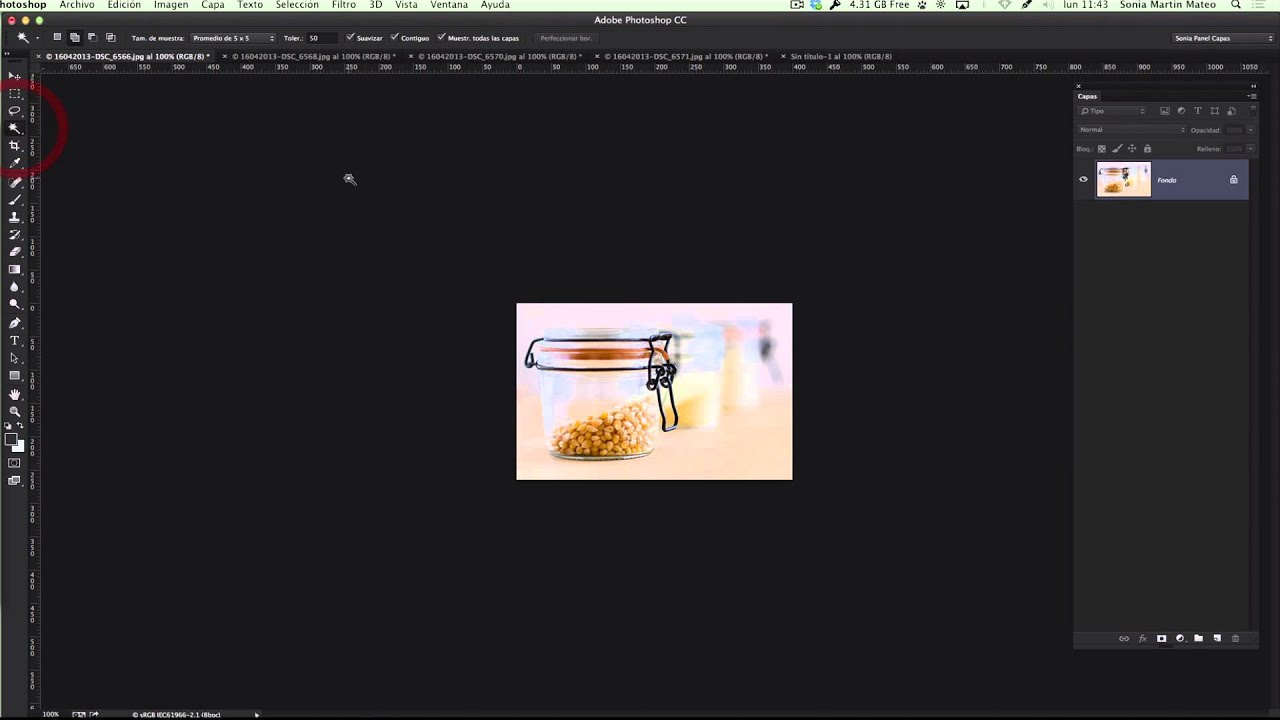Select the Healing Brush tool

point(14,182)
